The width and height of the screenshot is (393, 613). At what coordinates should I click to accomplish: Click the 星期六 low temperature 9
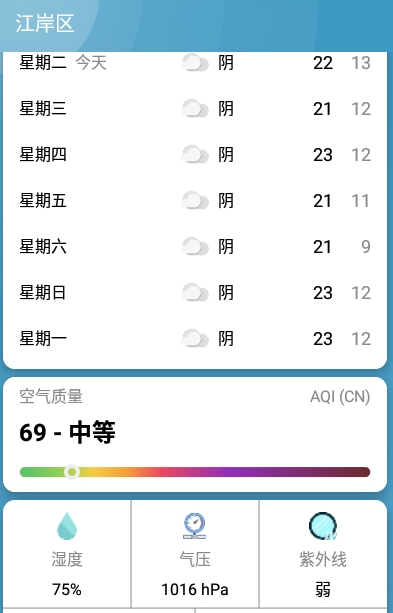coord(366,247)
